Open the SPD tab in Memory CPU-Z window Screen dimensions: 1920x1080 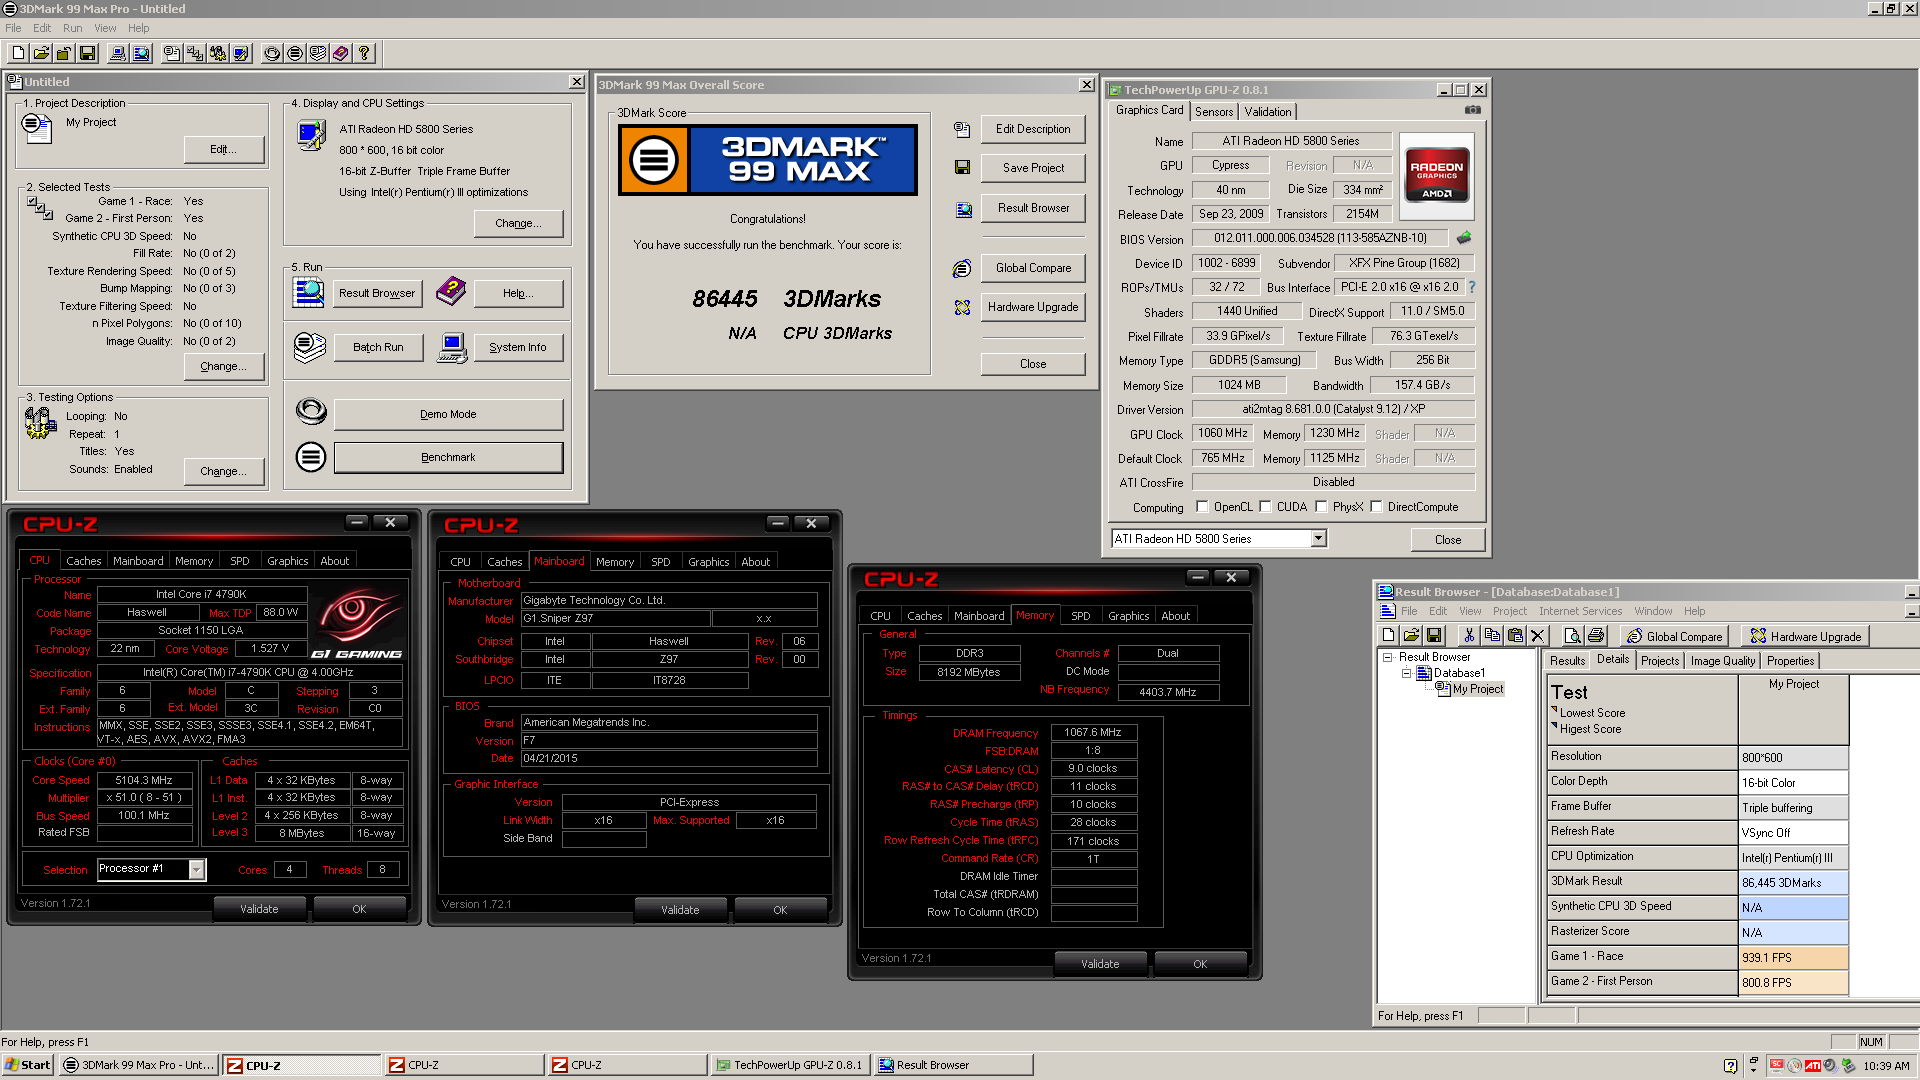coord(1081,616)
